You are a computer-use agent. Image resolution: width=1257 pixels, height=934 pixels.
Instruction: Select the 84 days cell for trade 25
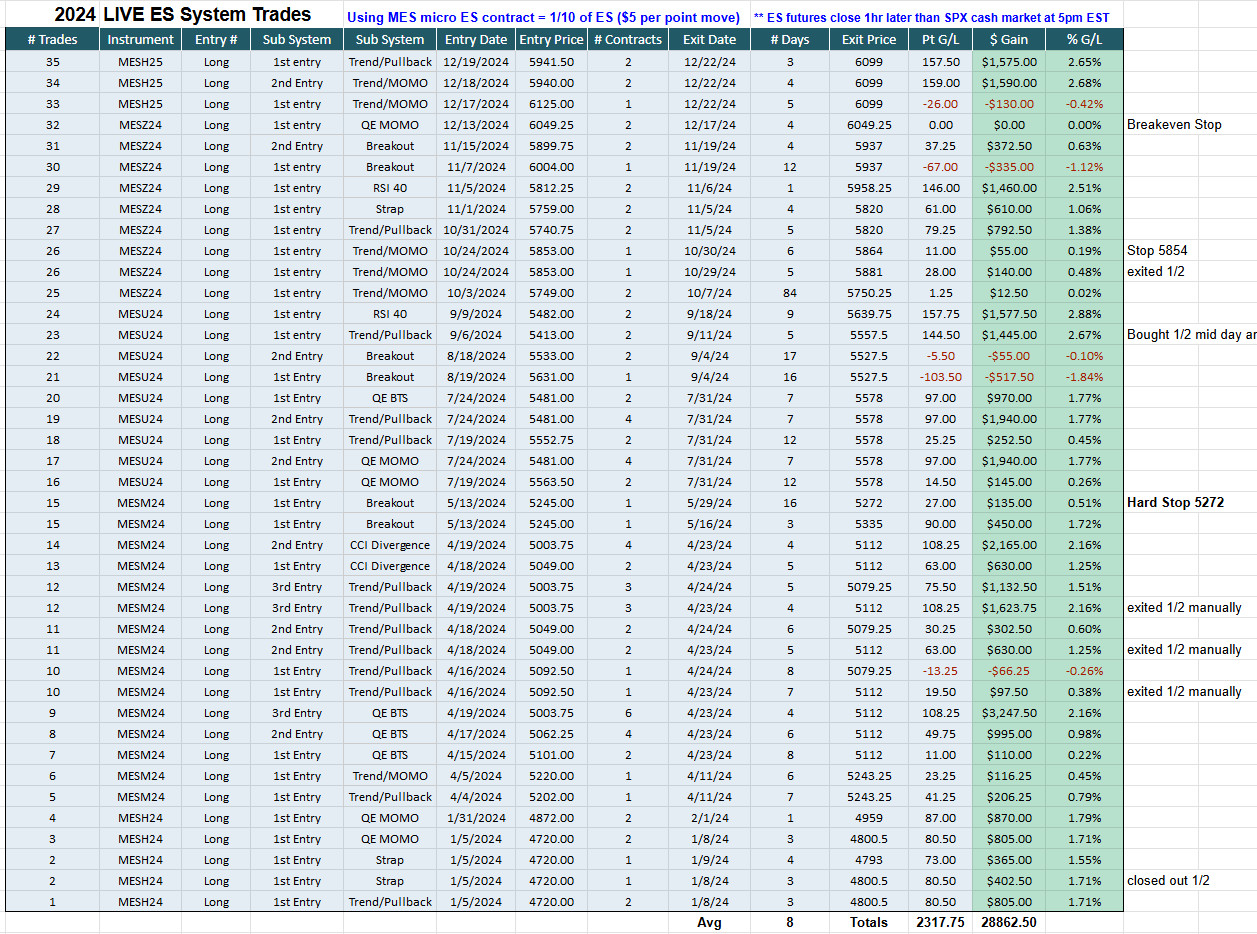790,293
